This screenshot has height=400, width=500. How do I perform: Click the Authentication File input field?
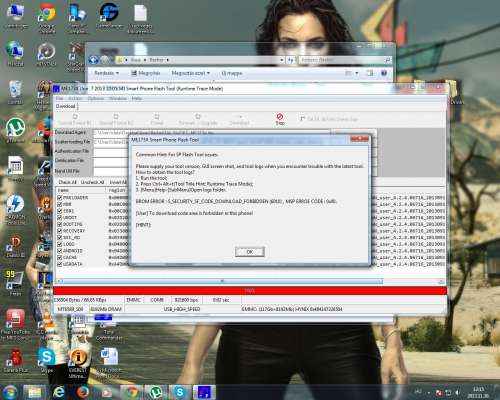point(111,152)
